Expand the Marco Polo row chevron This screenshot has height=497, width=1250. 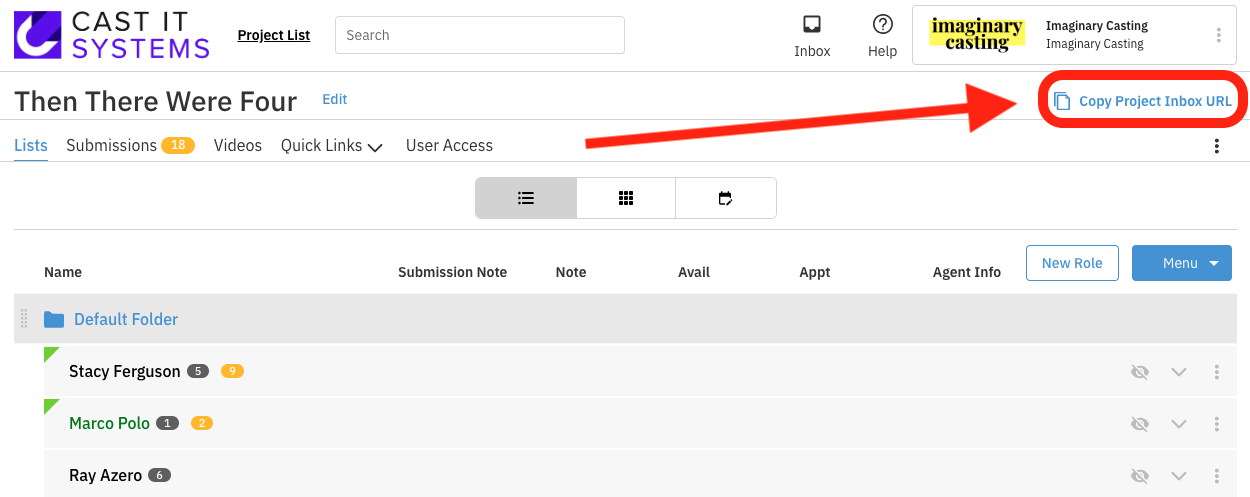(1178, 424)
